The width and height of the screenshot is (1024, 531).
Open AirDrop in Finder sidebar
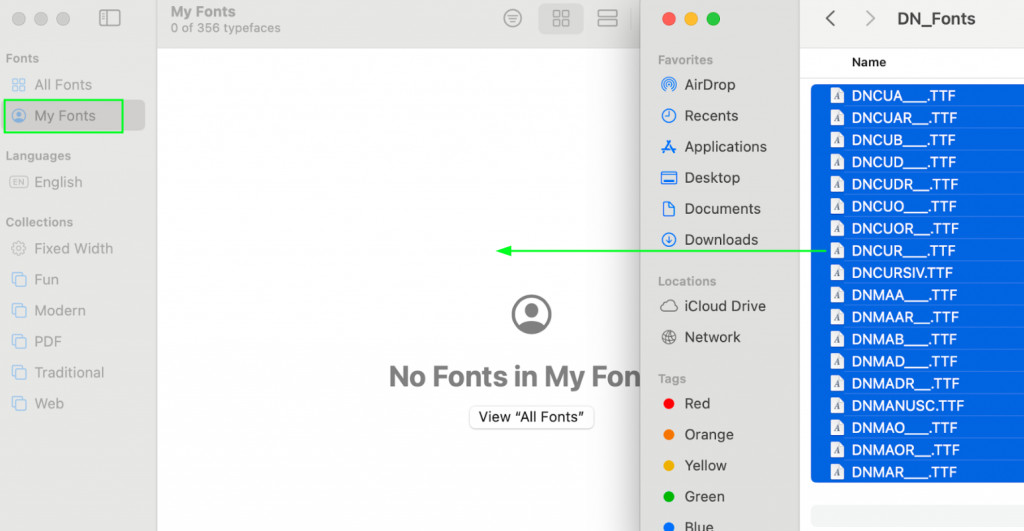coord(709,85)
